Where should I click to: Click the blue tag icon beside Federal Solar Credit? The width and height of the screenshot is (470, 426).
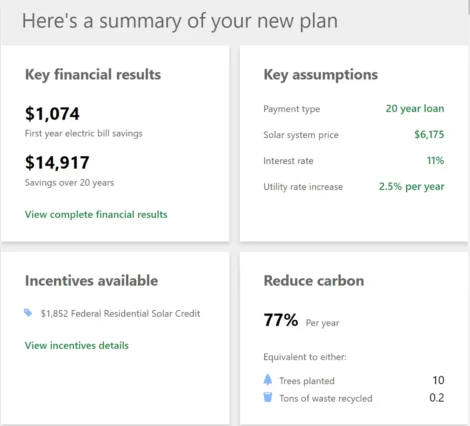tap(28, 313)
